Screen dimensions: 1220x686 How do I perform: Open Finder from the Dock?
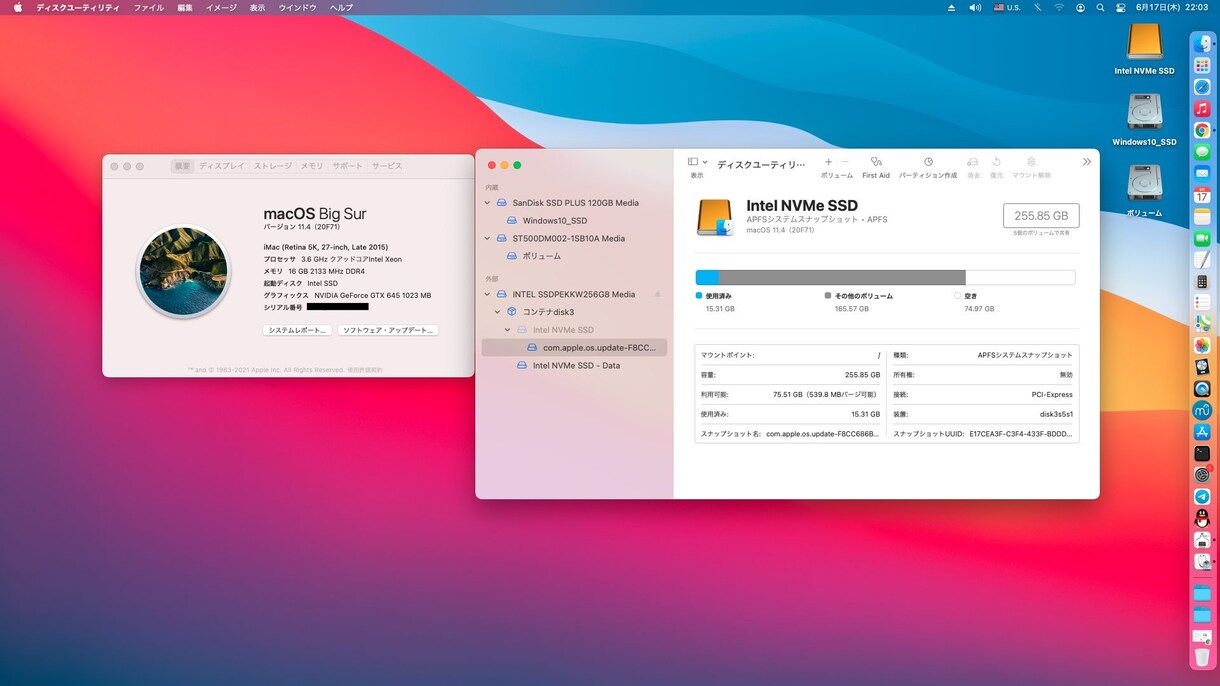pos(1202,44)
